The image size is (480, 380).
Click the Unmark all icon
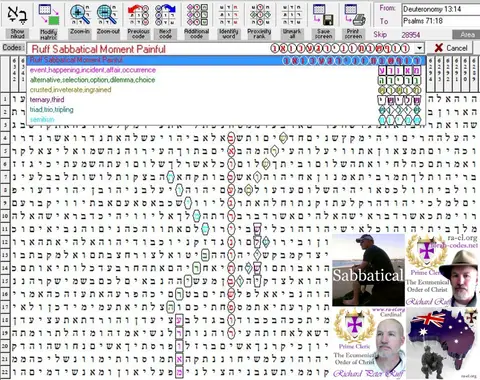tap(291, 15)
